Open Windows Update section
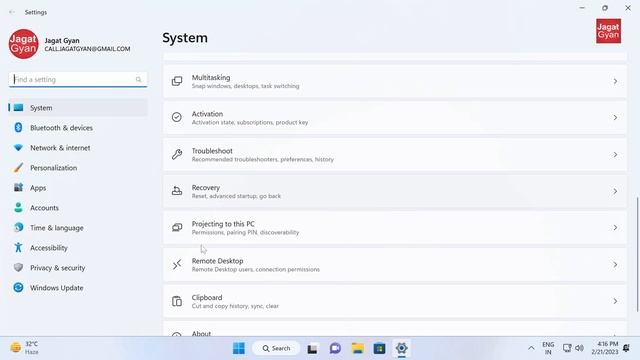Viewport: 640px width, 360px height. point(78,288)
